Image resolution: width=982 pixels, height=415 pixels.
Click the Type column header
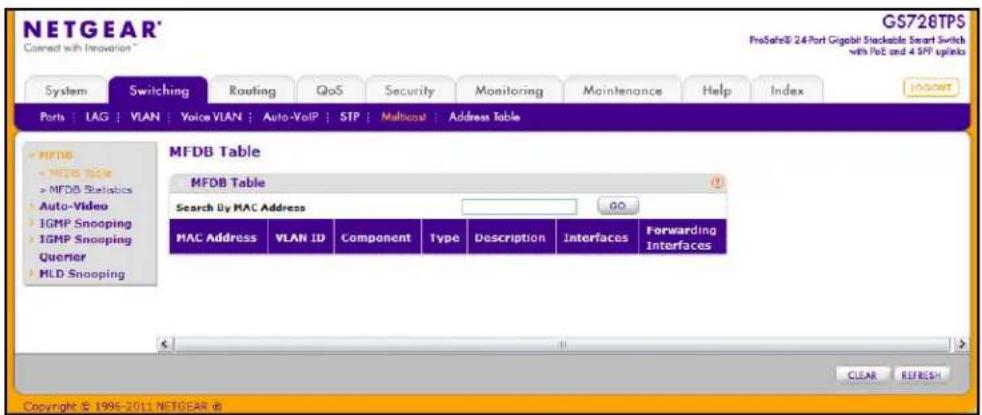click(444, 237)
